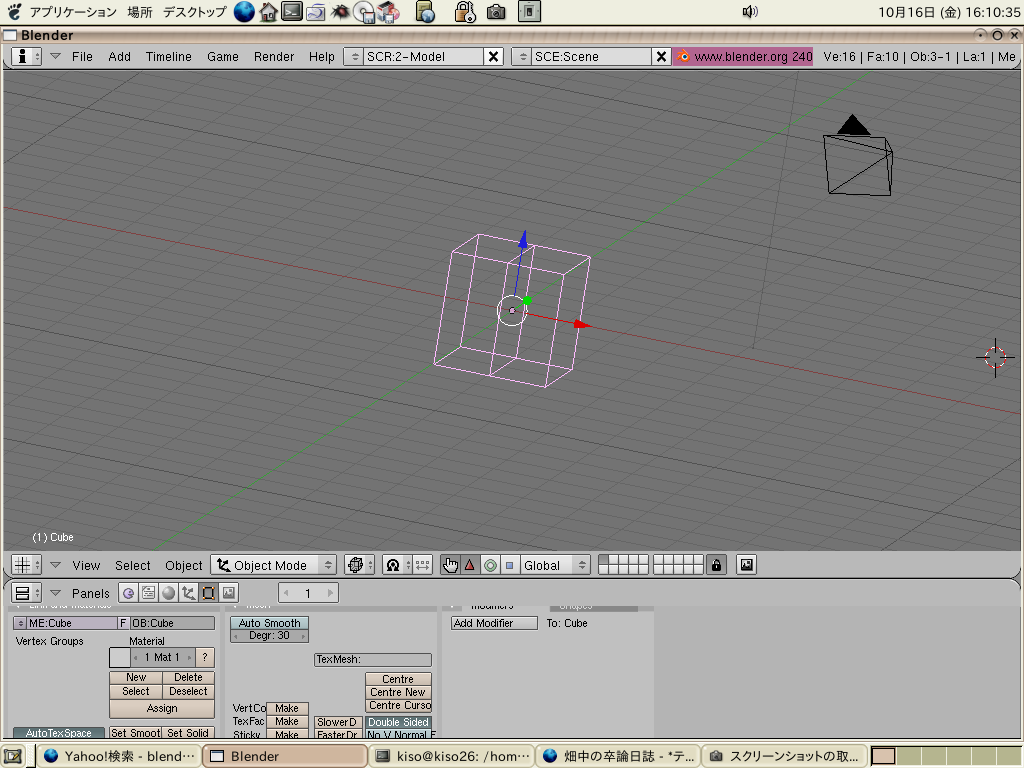
Task: Open the Add menu
Action: tap(120, 57)
